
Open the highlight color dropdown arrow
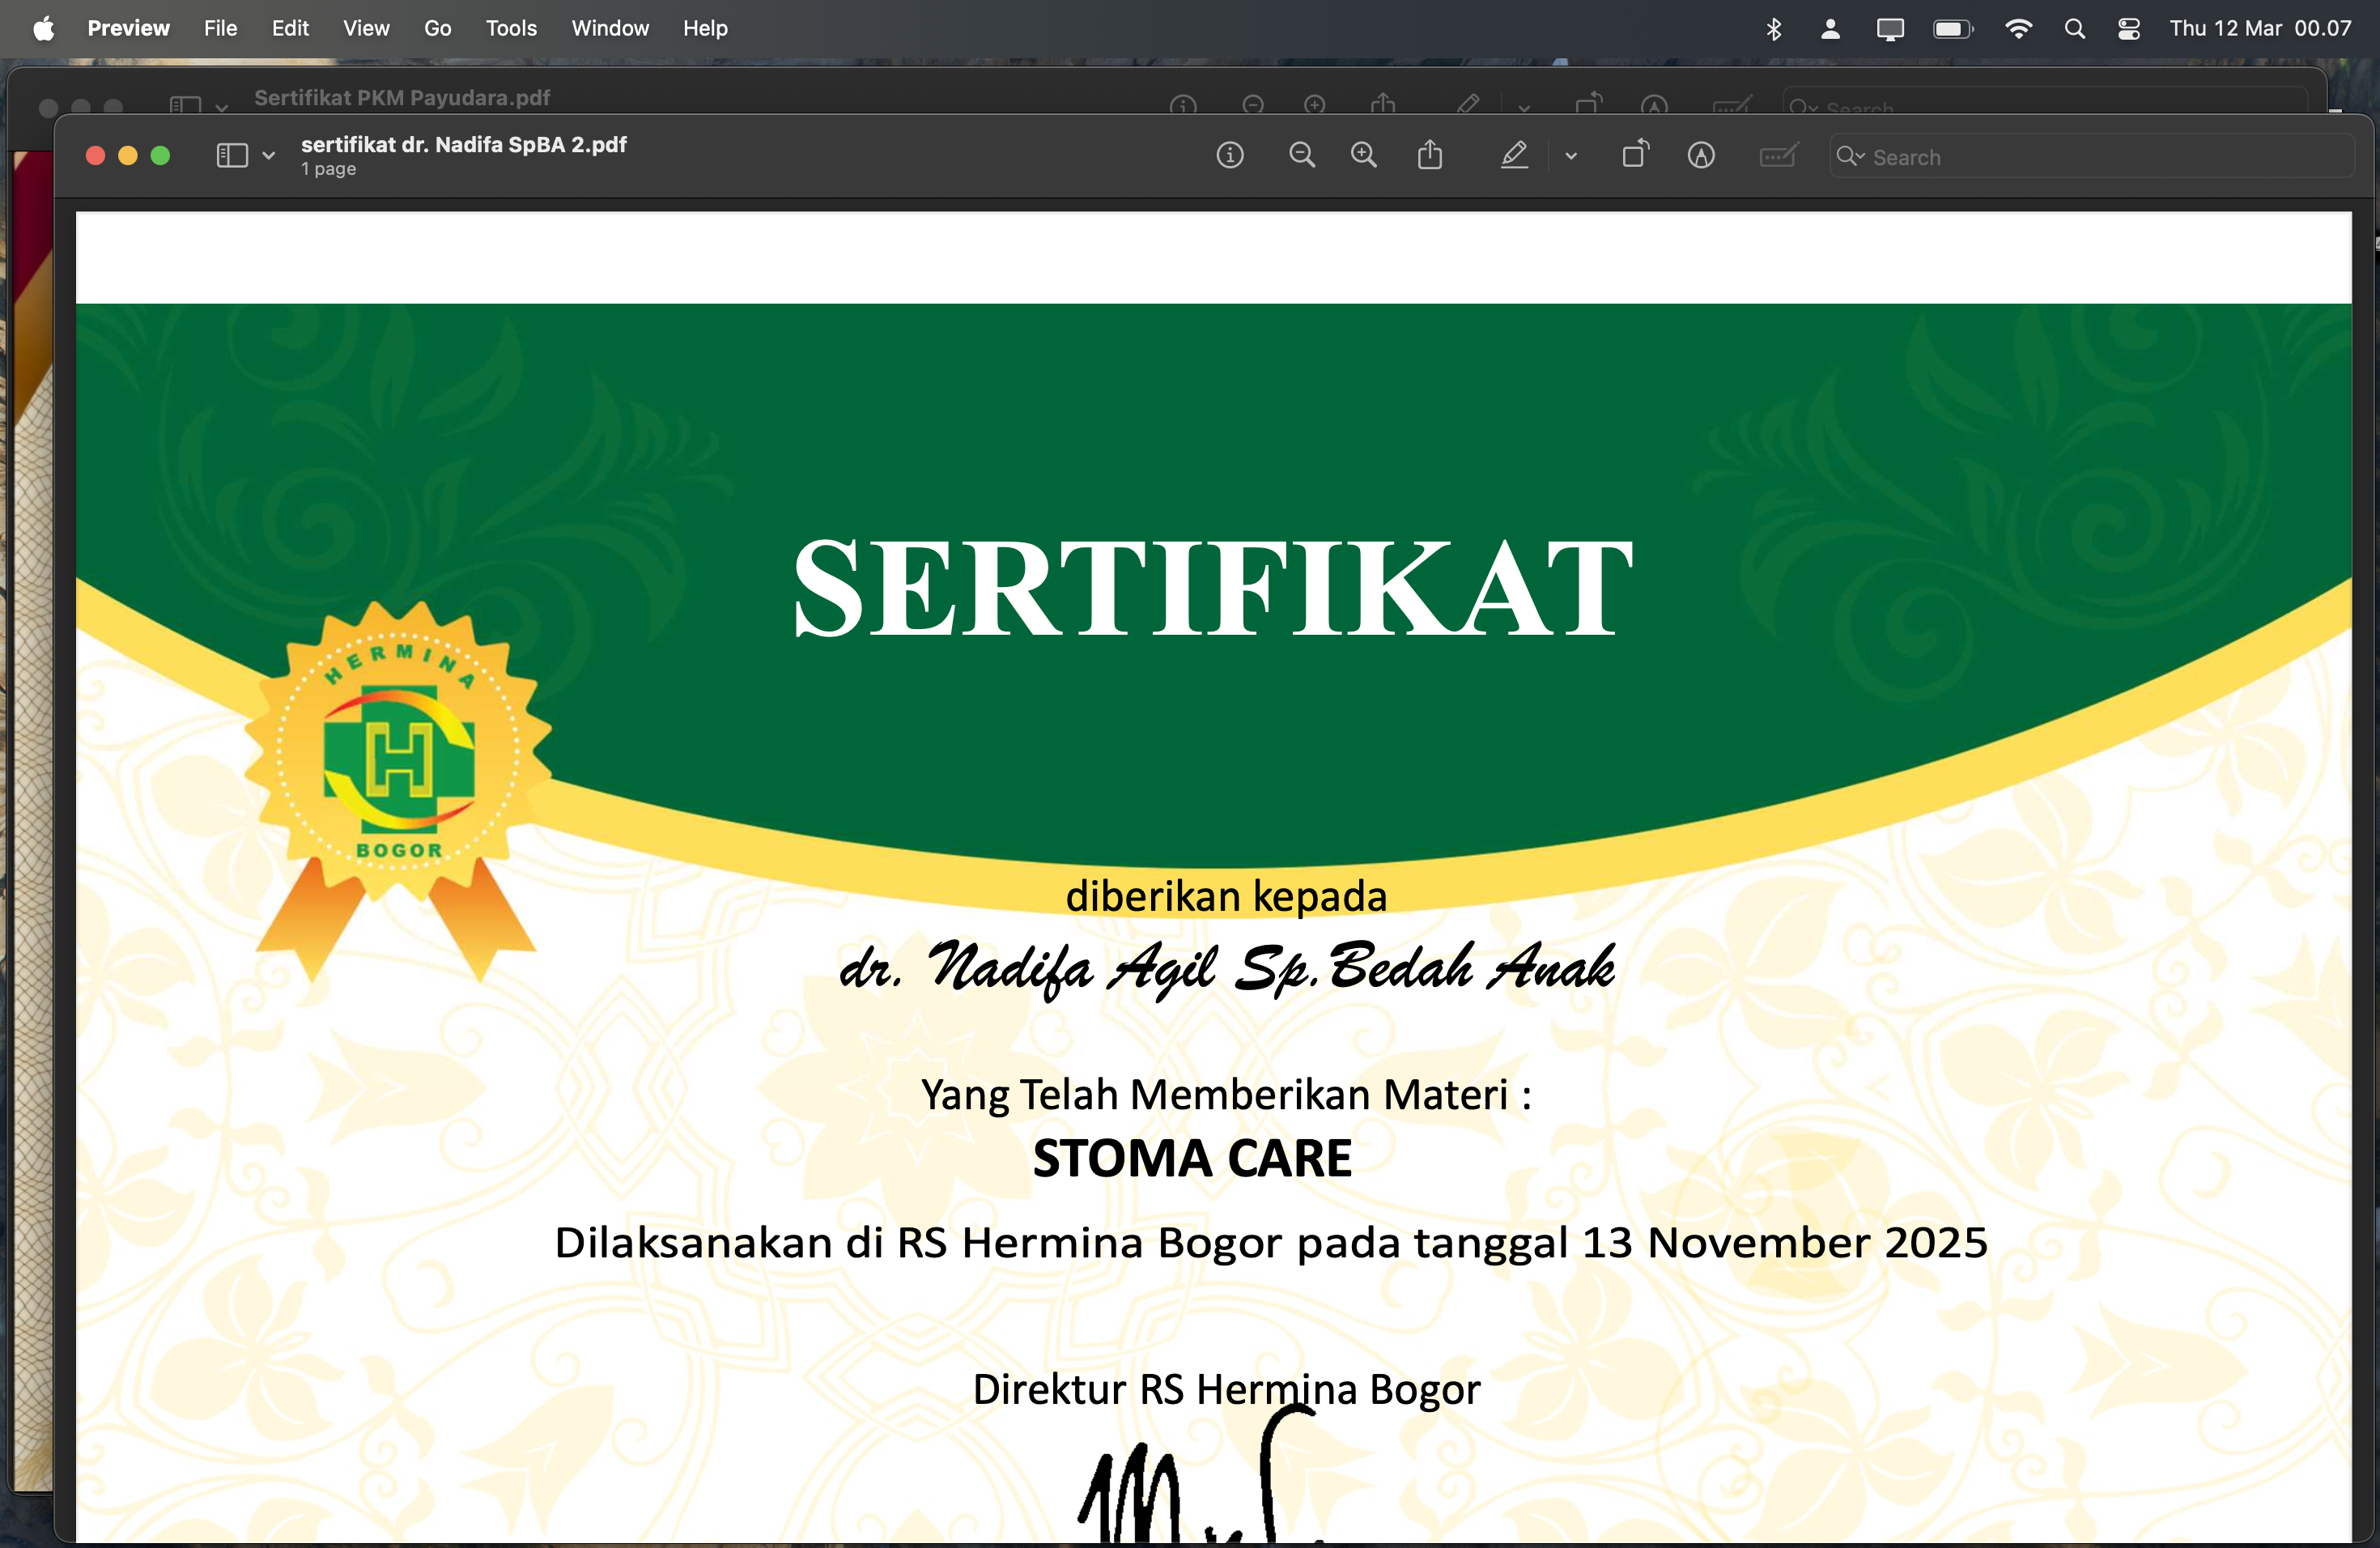[x=1571, y=156]
